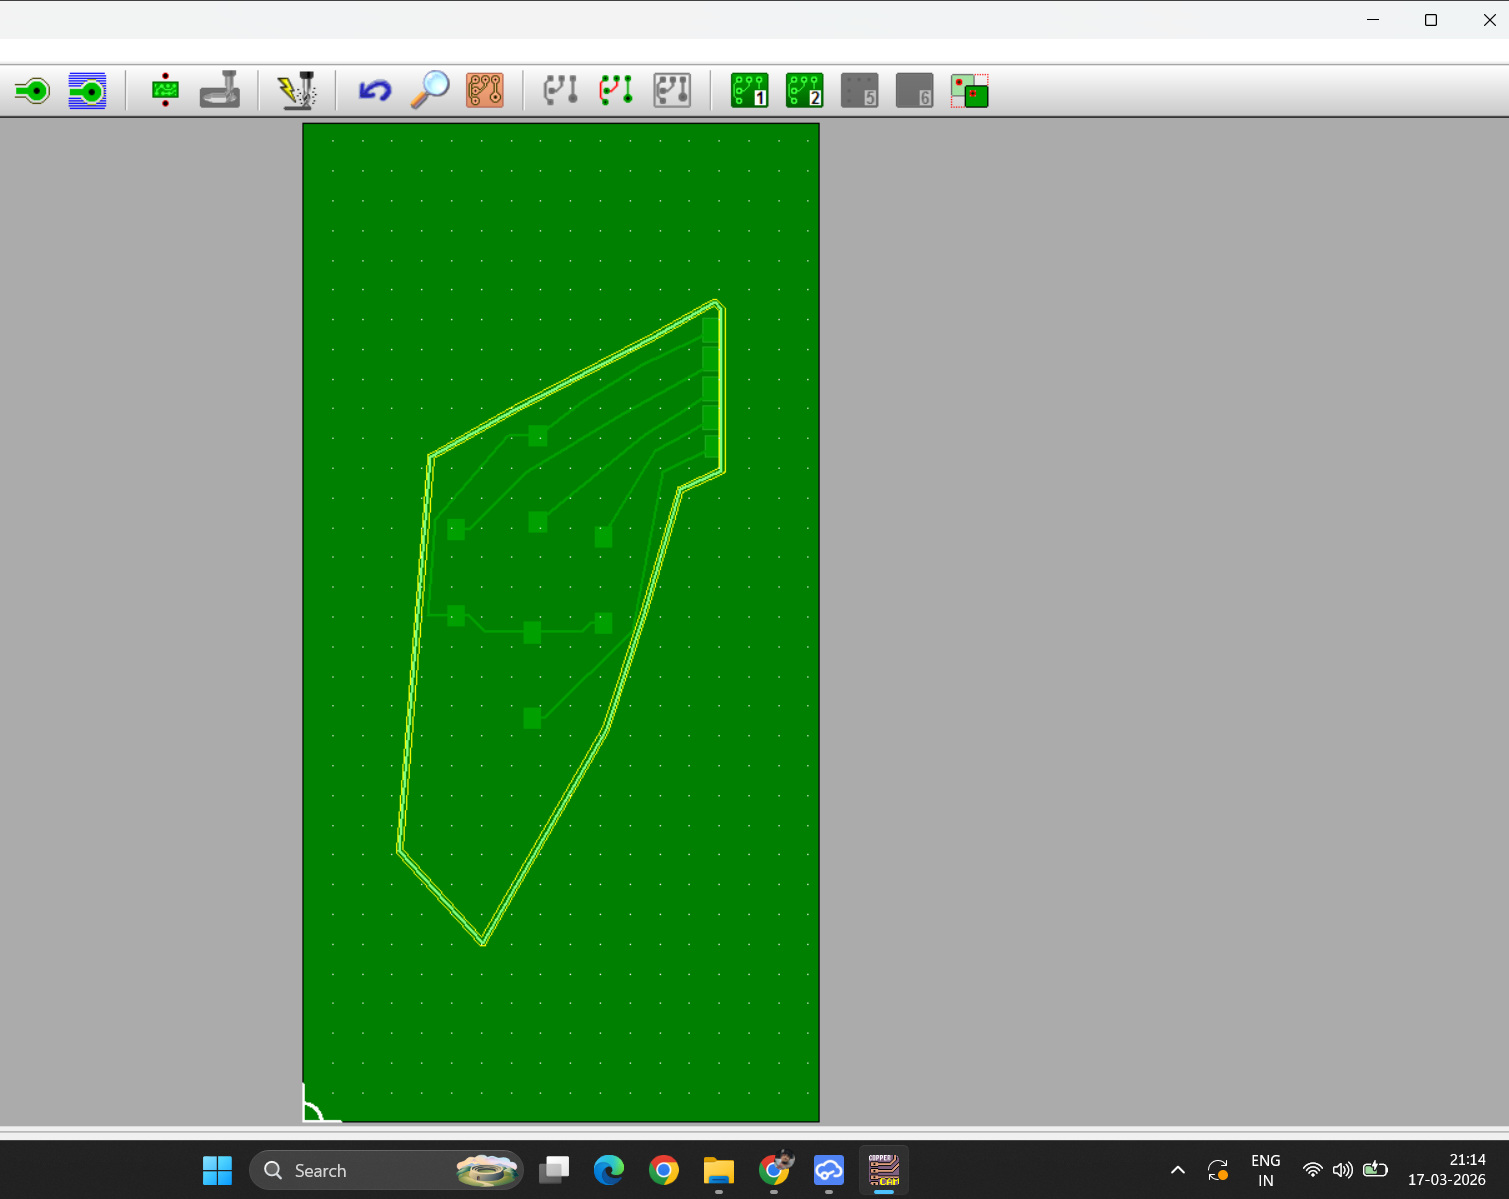Open the Windows Start menu

217,1170
